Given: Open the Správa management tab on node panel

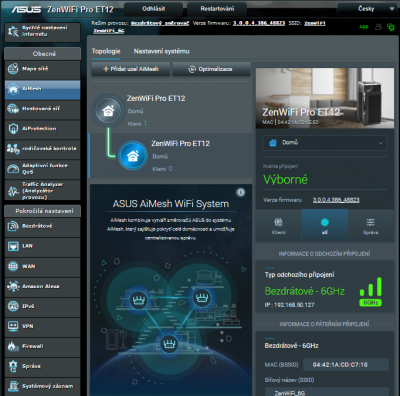Looking at the screenshot, I should tap(371, 226).
